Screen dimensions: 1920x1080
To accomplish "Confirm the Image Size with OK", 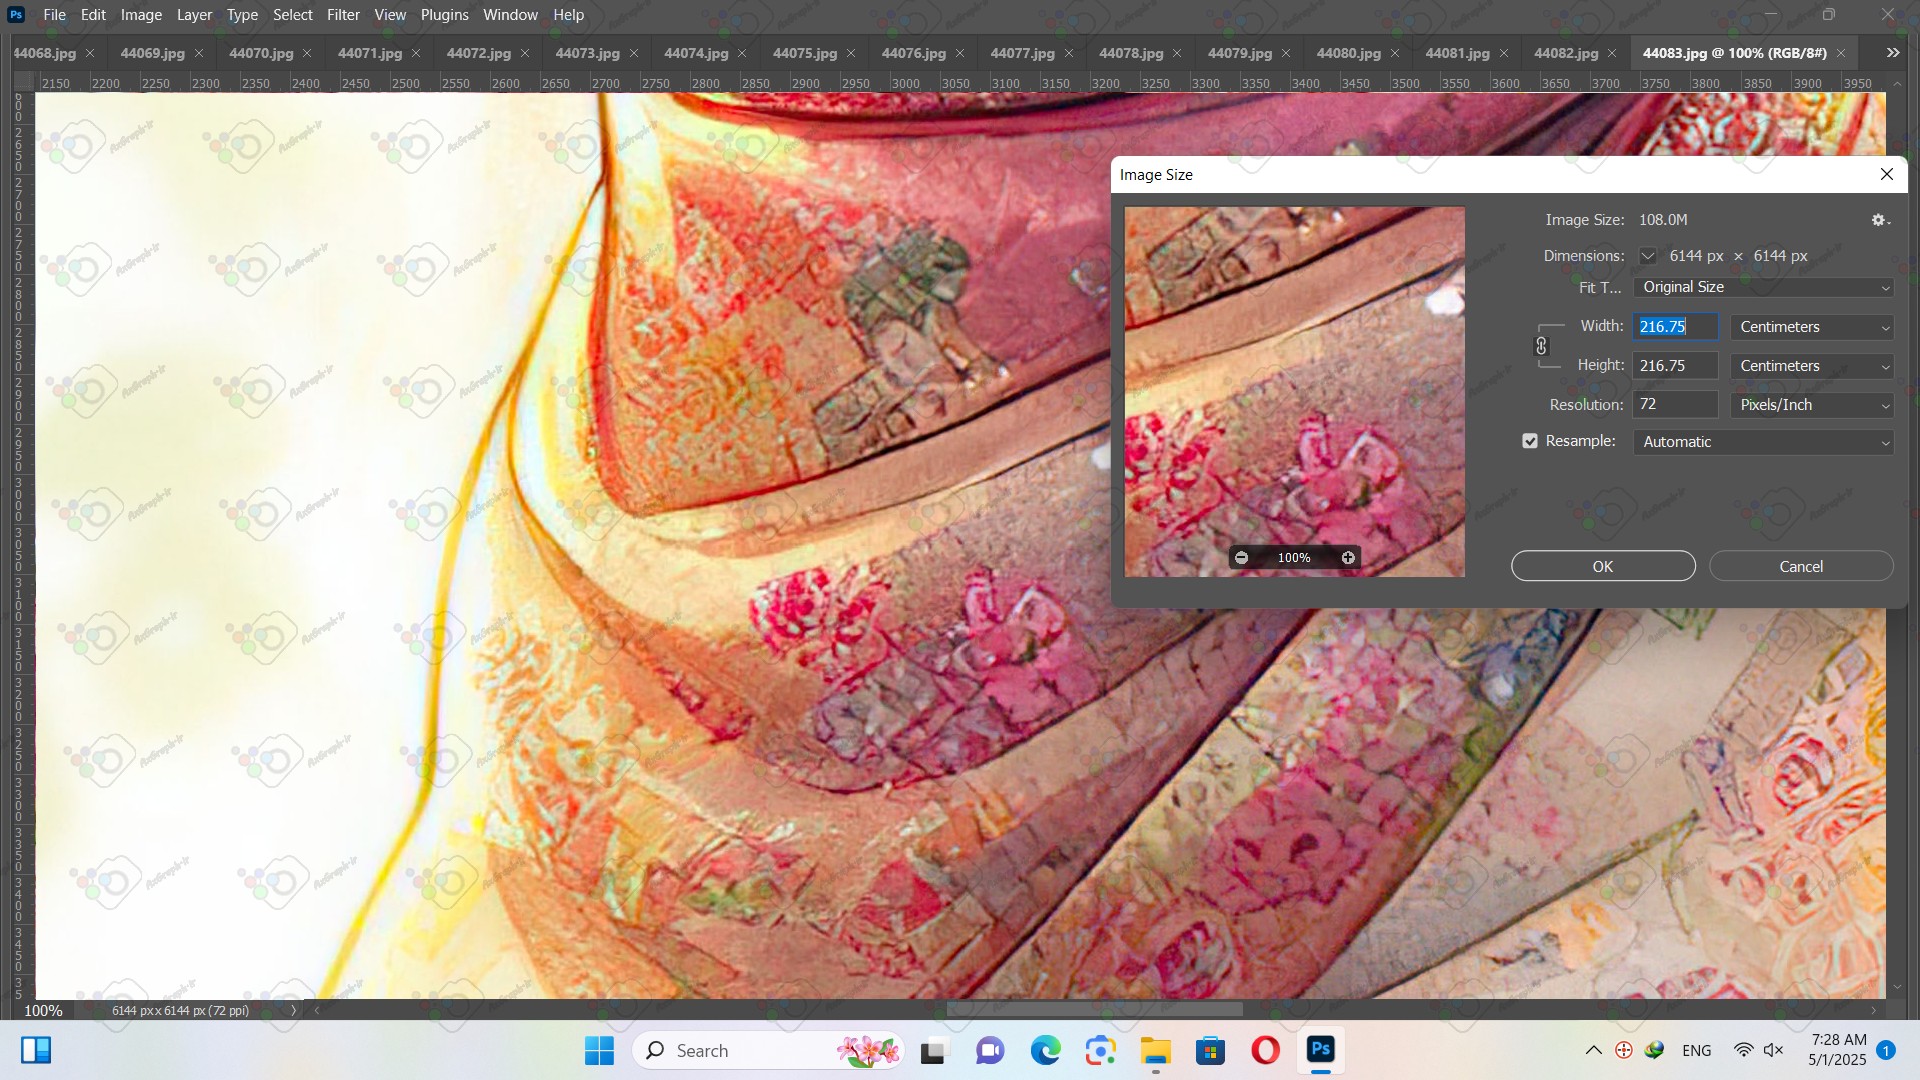I will [x=1603, y=566].
